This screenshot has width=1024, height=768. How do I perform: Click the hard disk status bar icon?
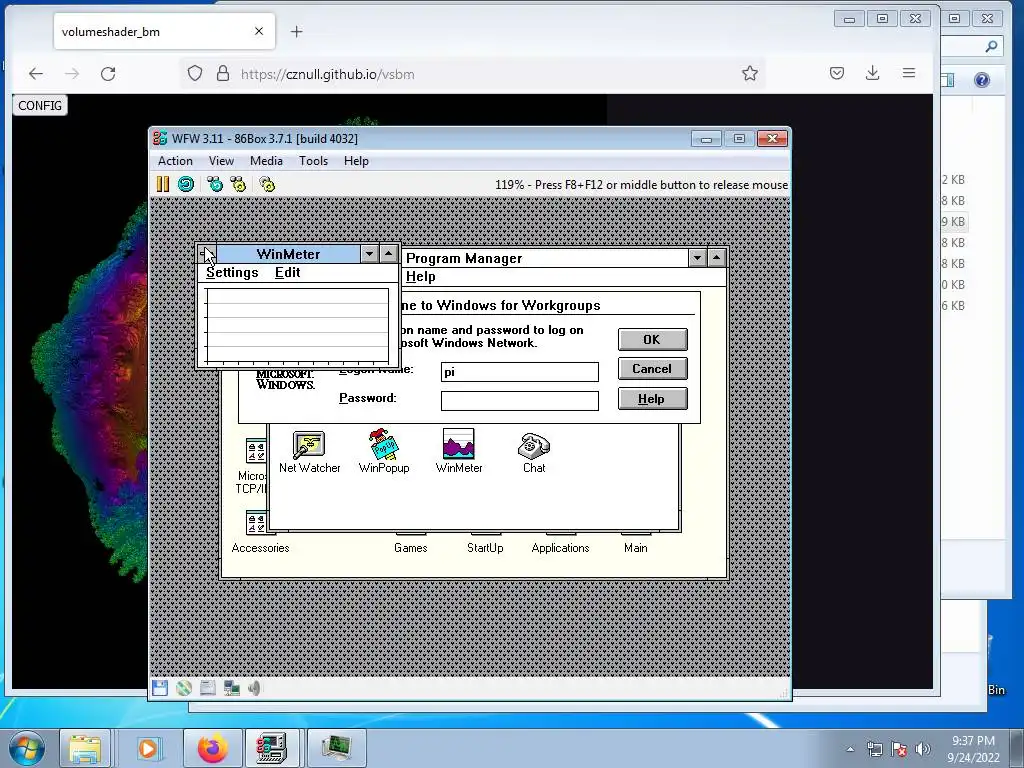point(208,688)
